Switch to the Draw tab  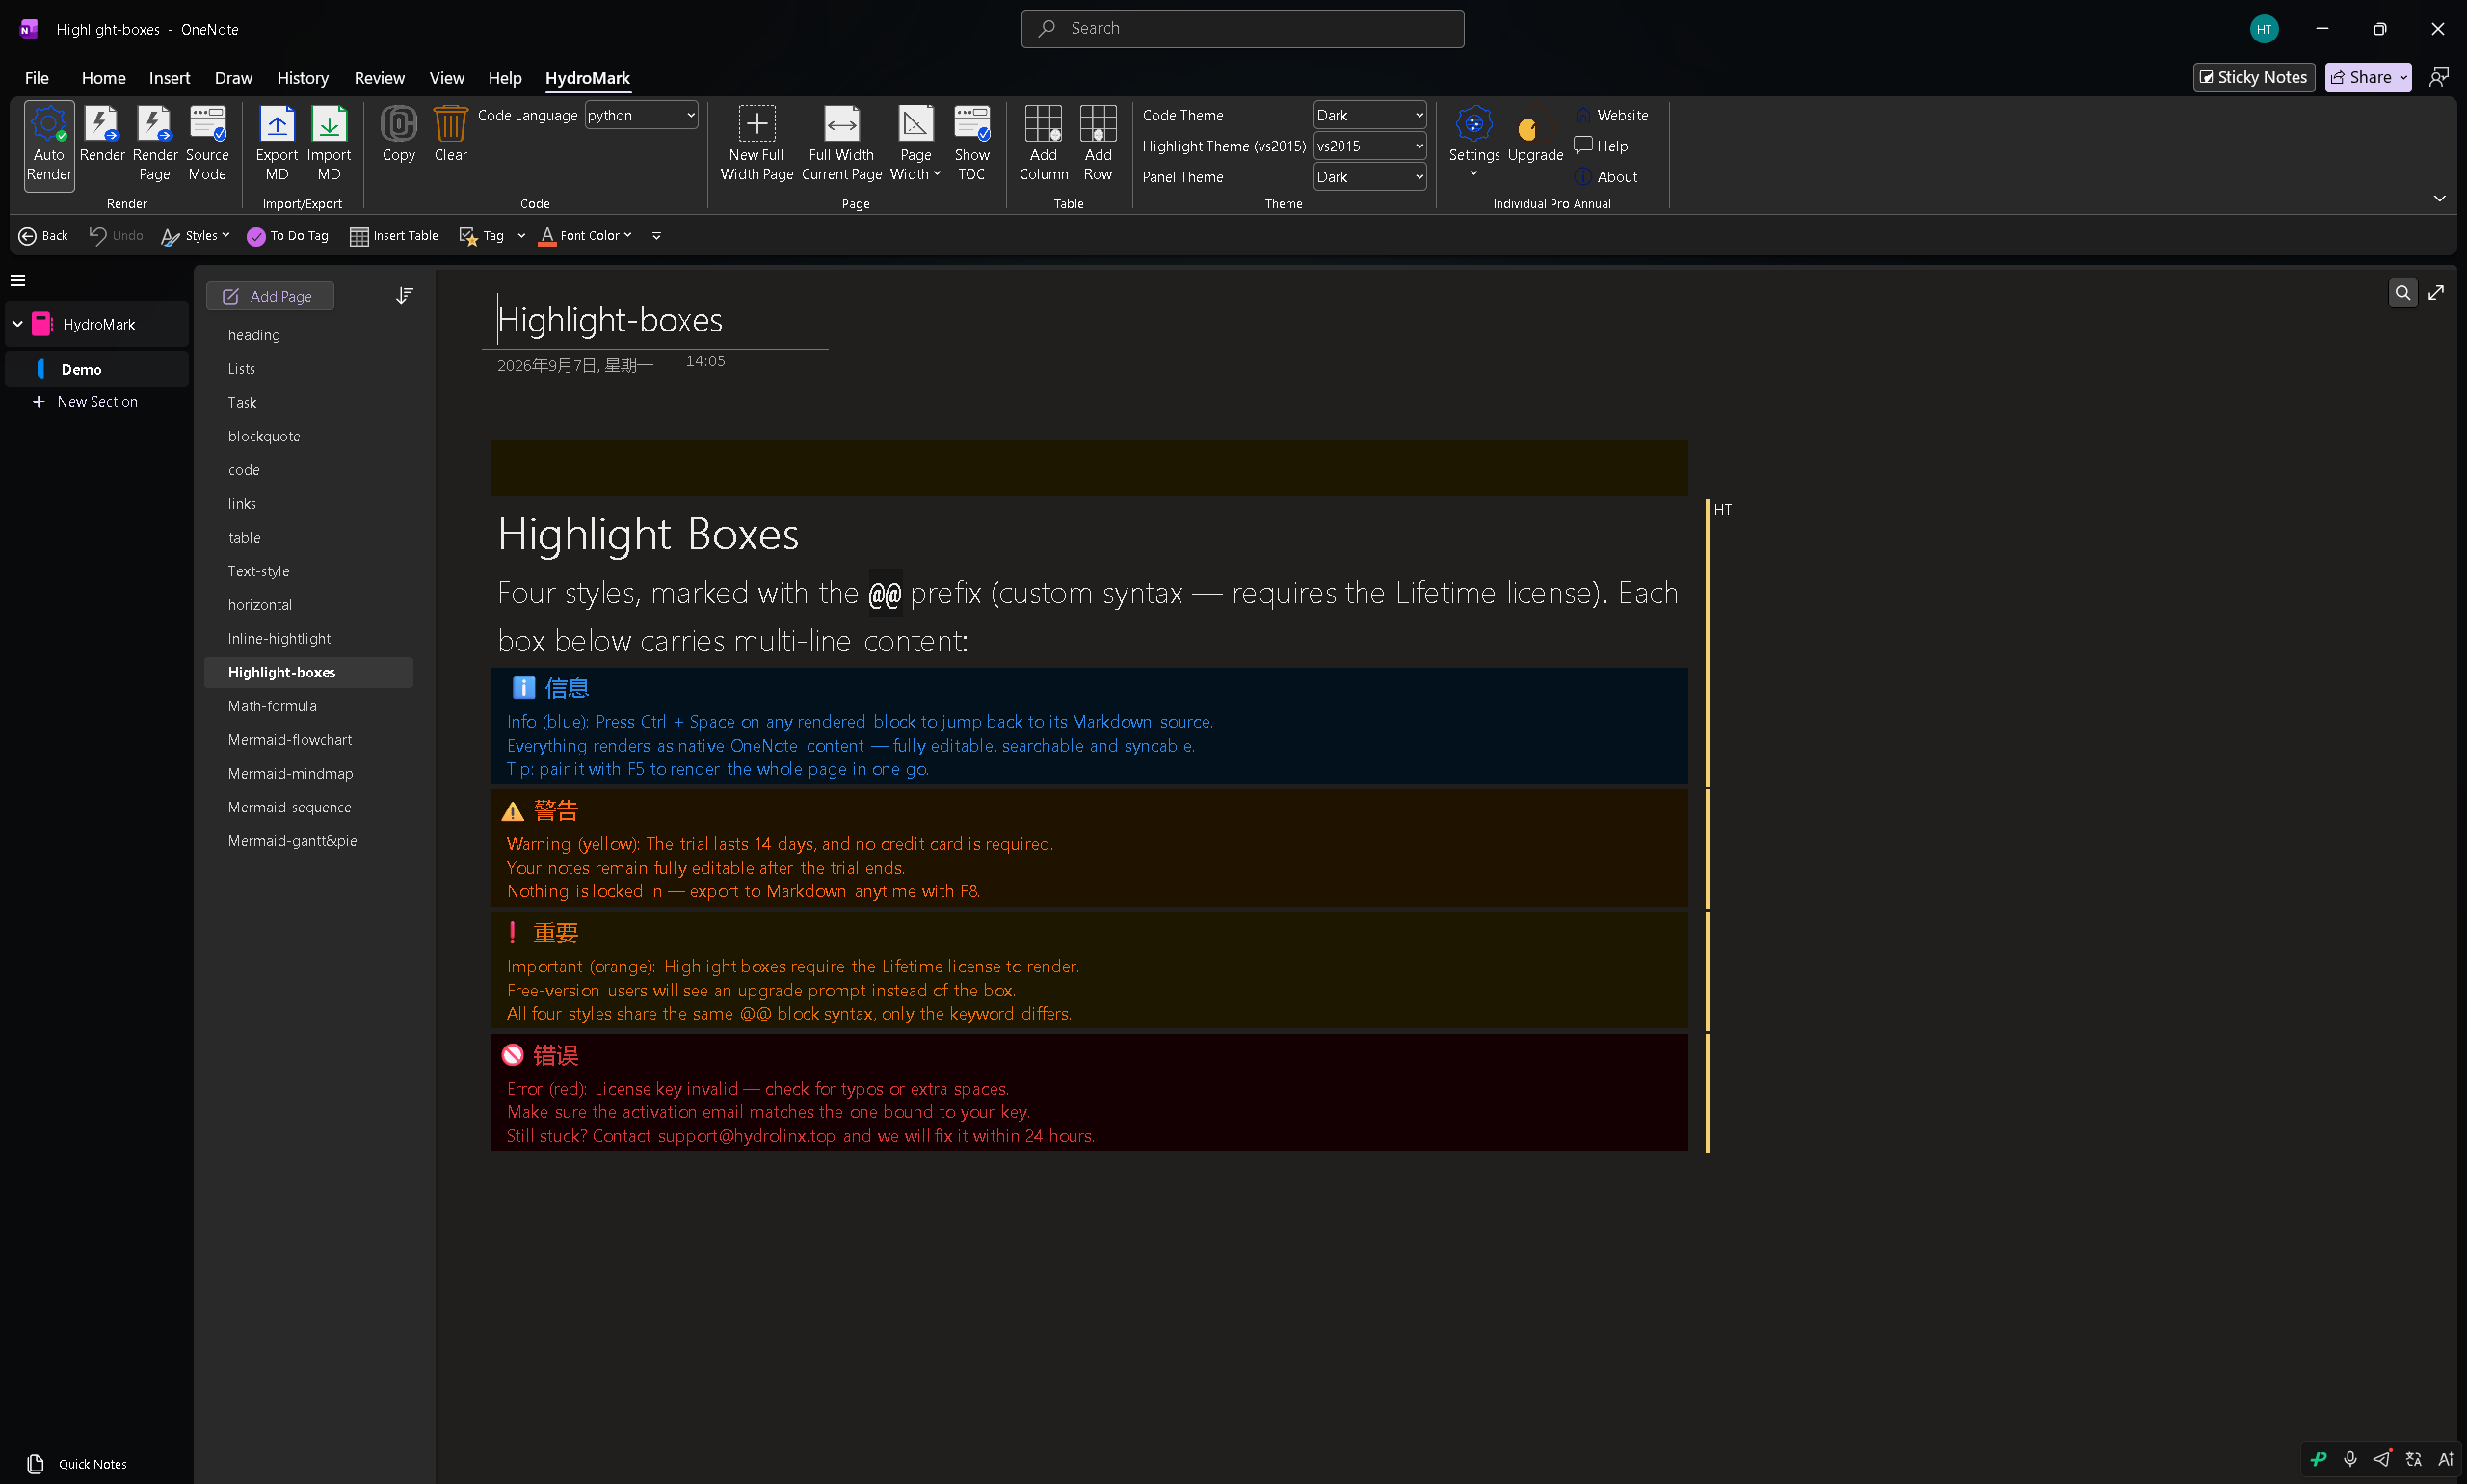[x=233, y=78]
